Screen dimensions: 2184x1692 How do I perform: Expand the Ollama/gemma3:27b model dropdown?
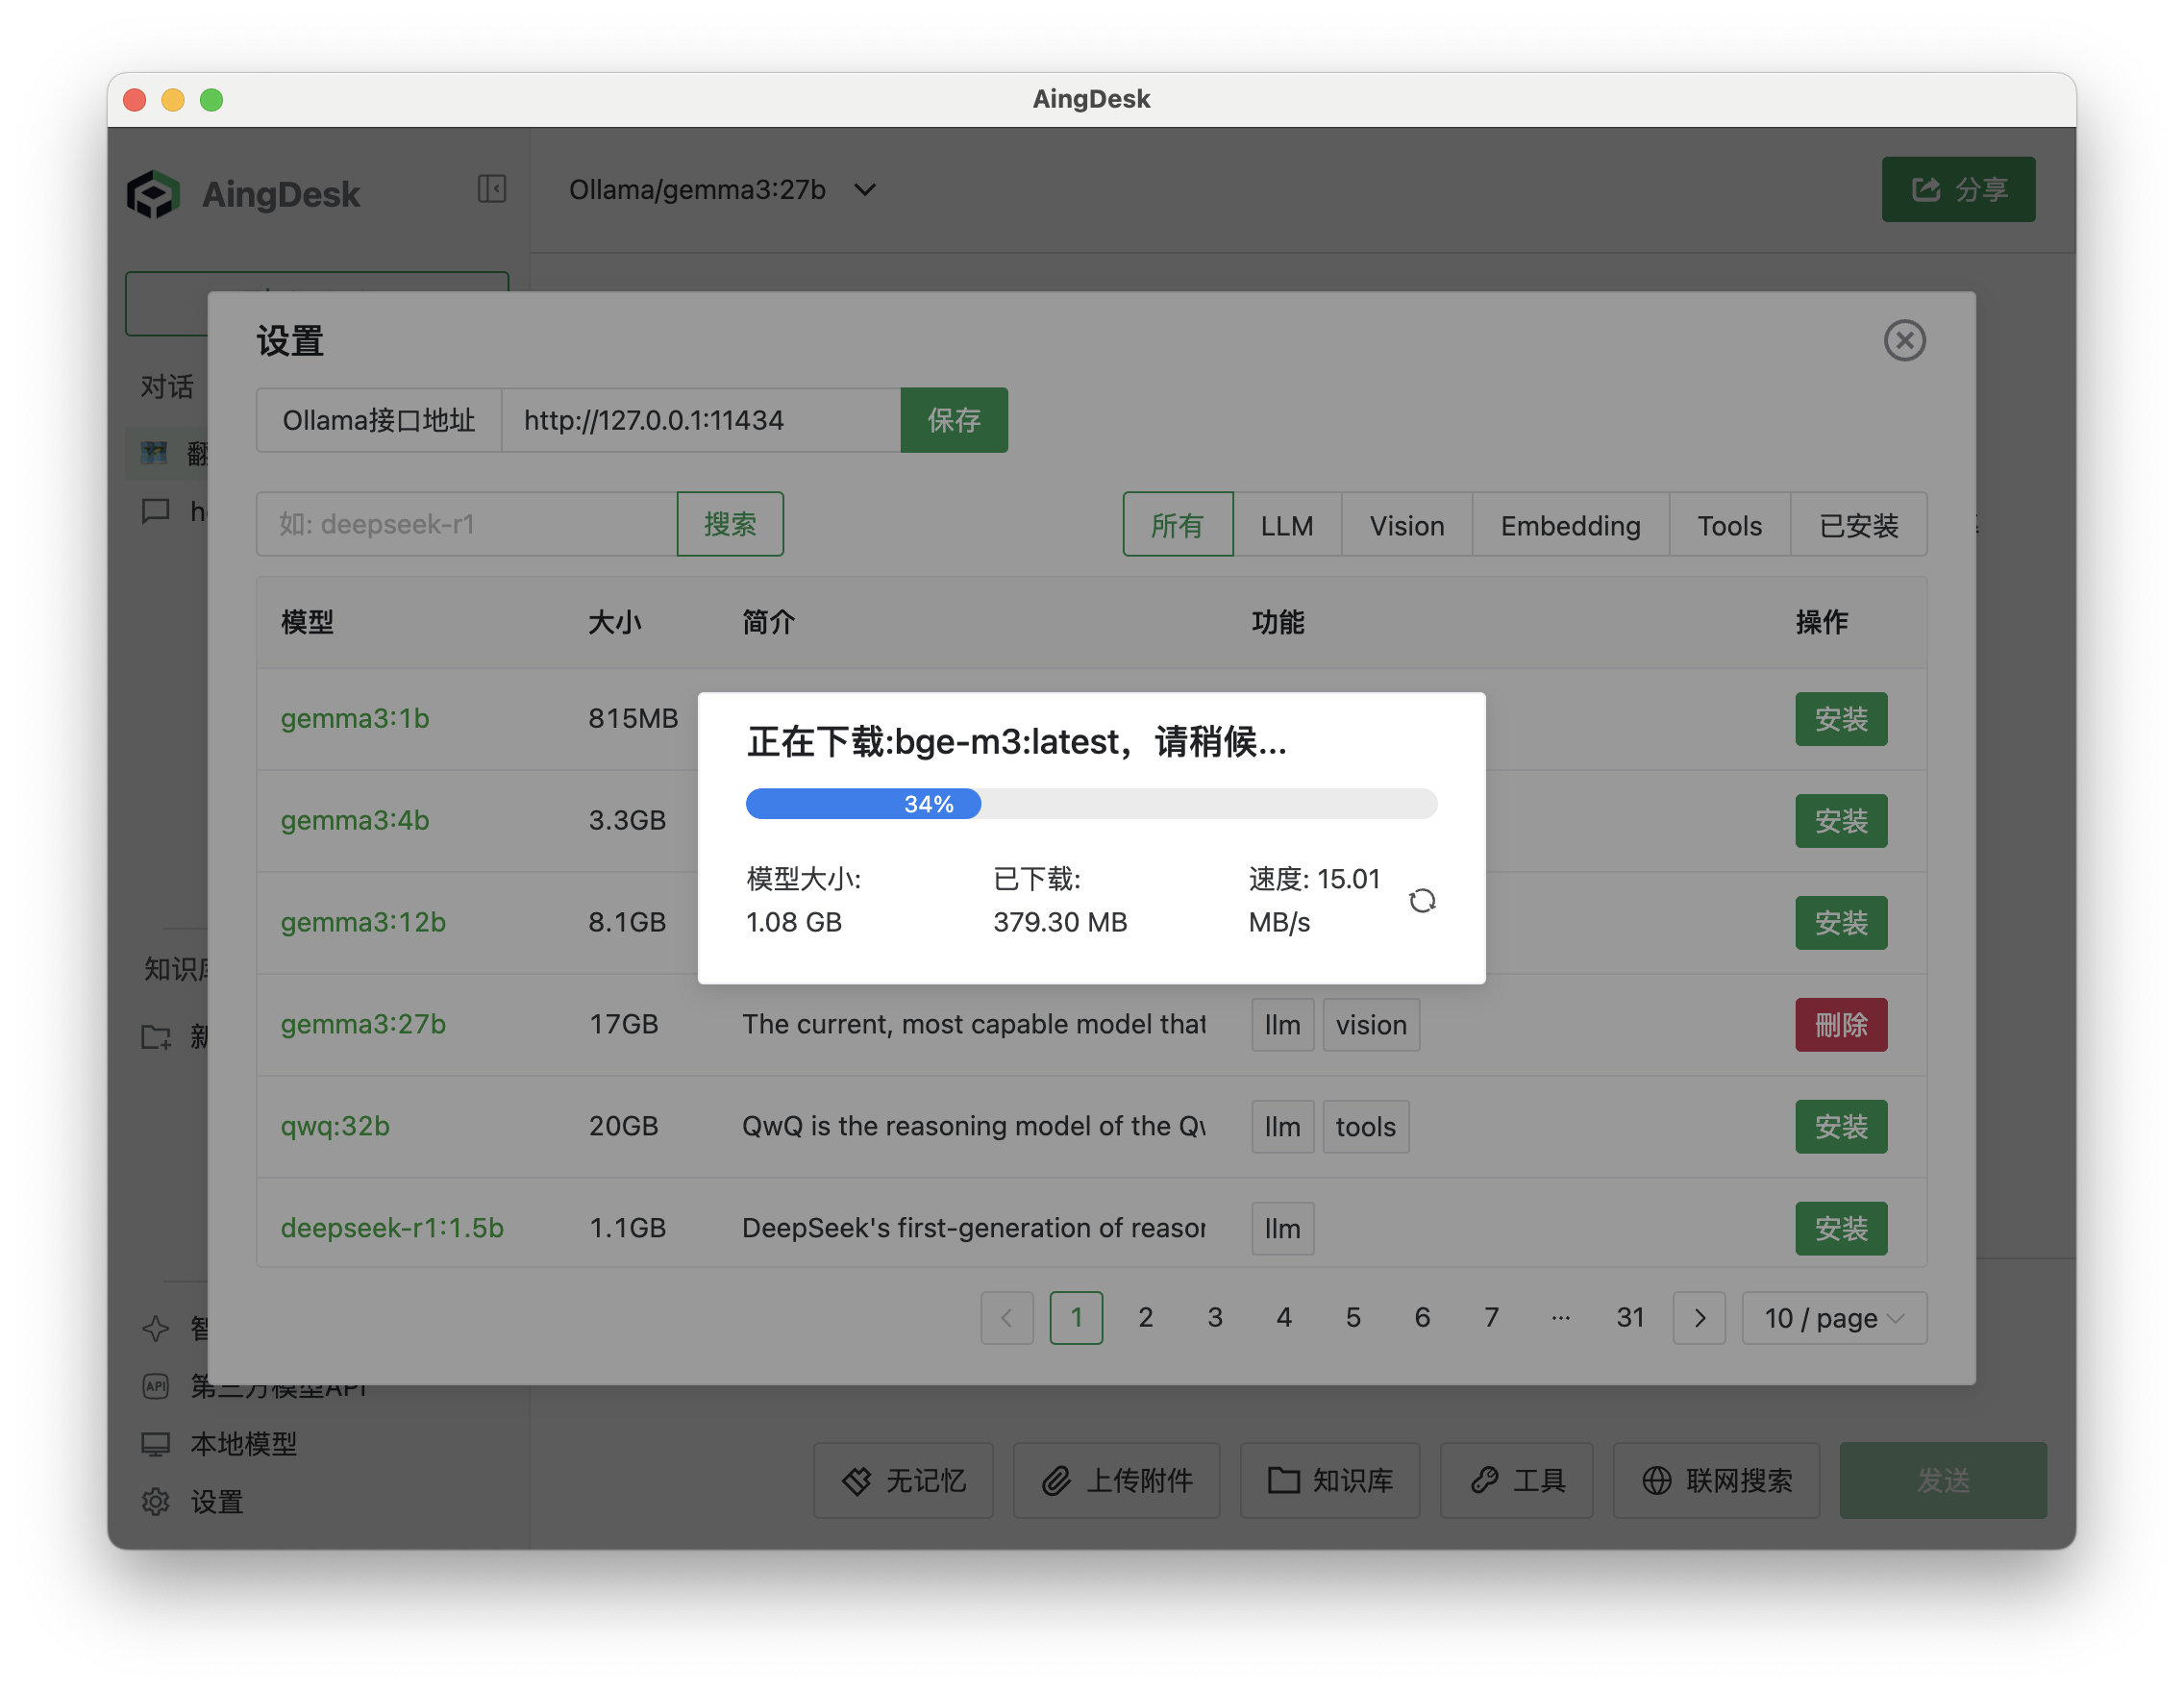tap(722, 190)
